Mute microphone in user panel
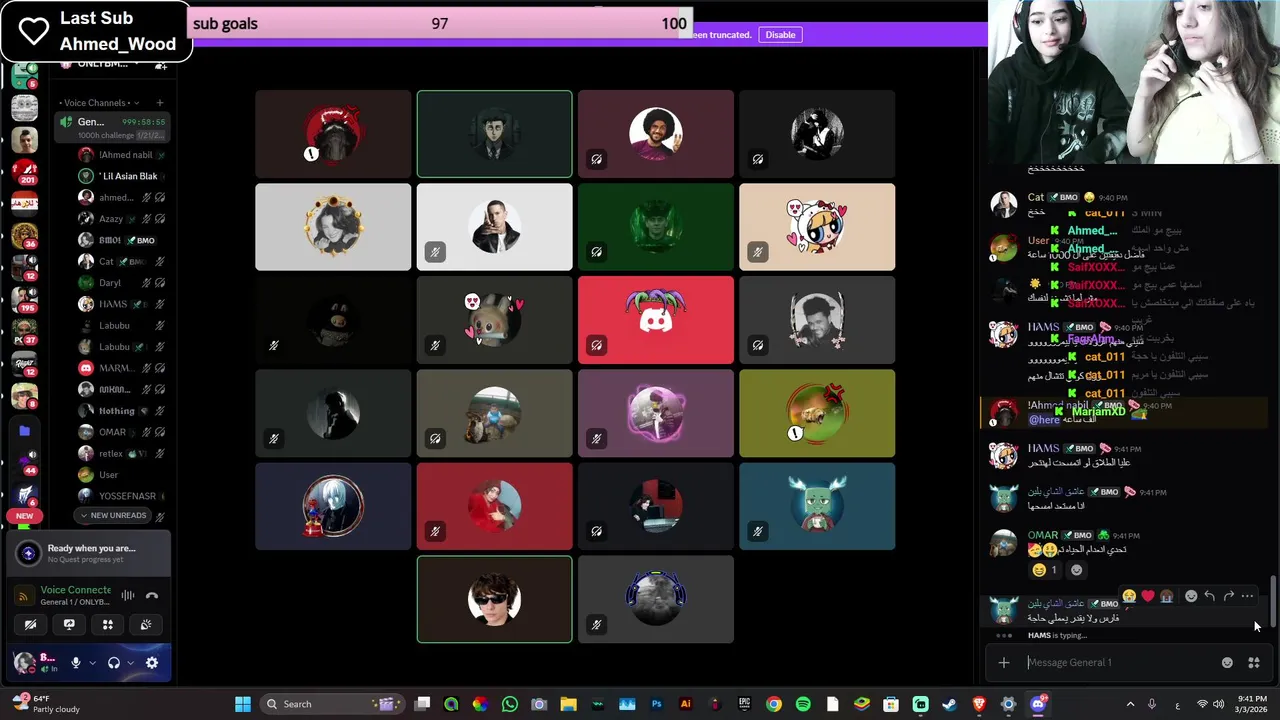This screenshot has width=1280, height=720. 75,662
